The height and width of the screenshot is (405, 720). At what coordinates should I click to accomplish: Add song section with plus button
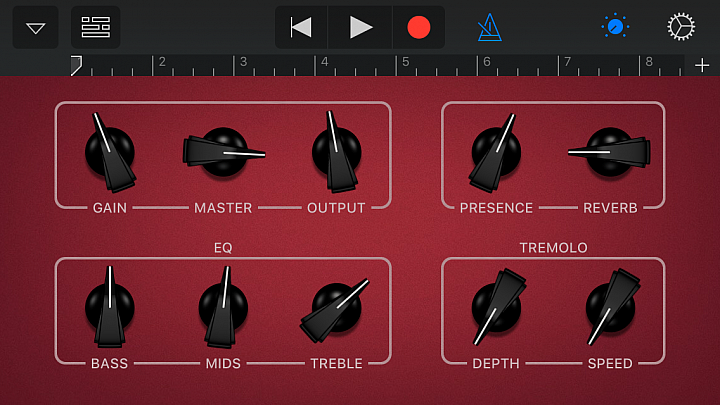(x=702, y=66)
